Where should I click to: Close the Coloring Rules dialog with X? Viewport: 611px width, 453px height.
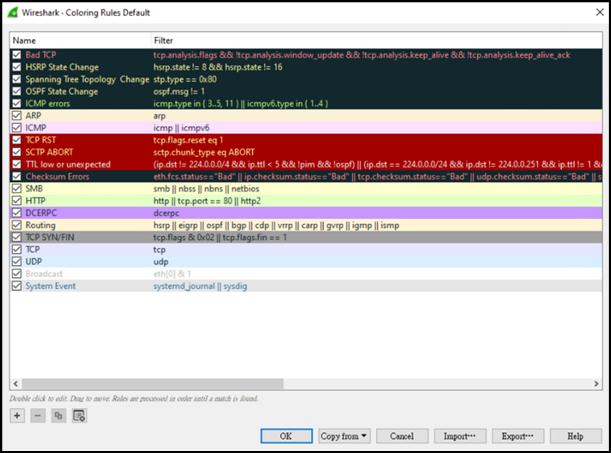tap(600, 12)
